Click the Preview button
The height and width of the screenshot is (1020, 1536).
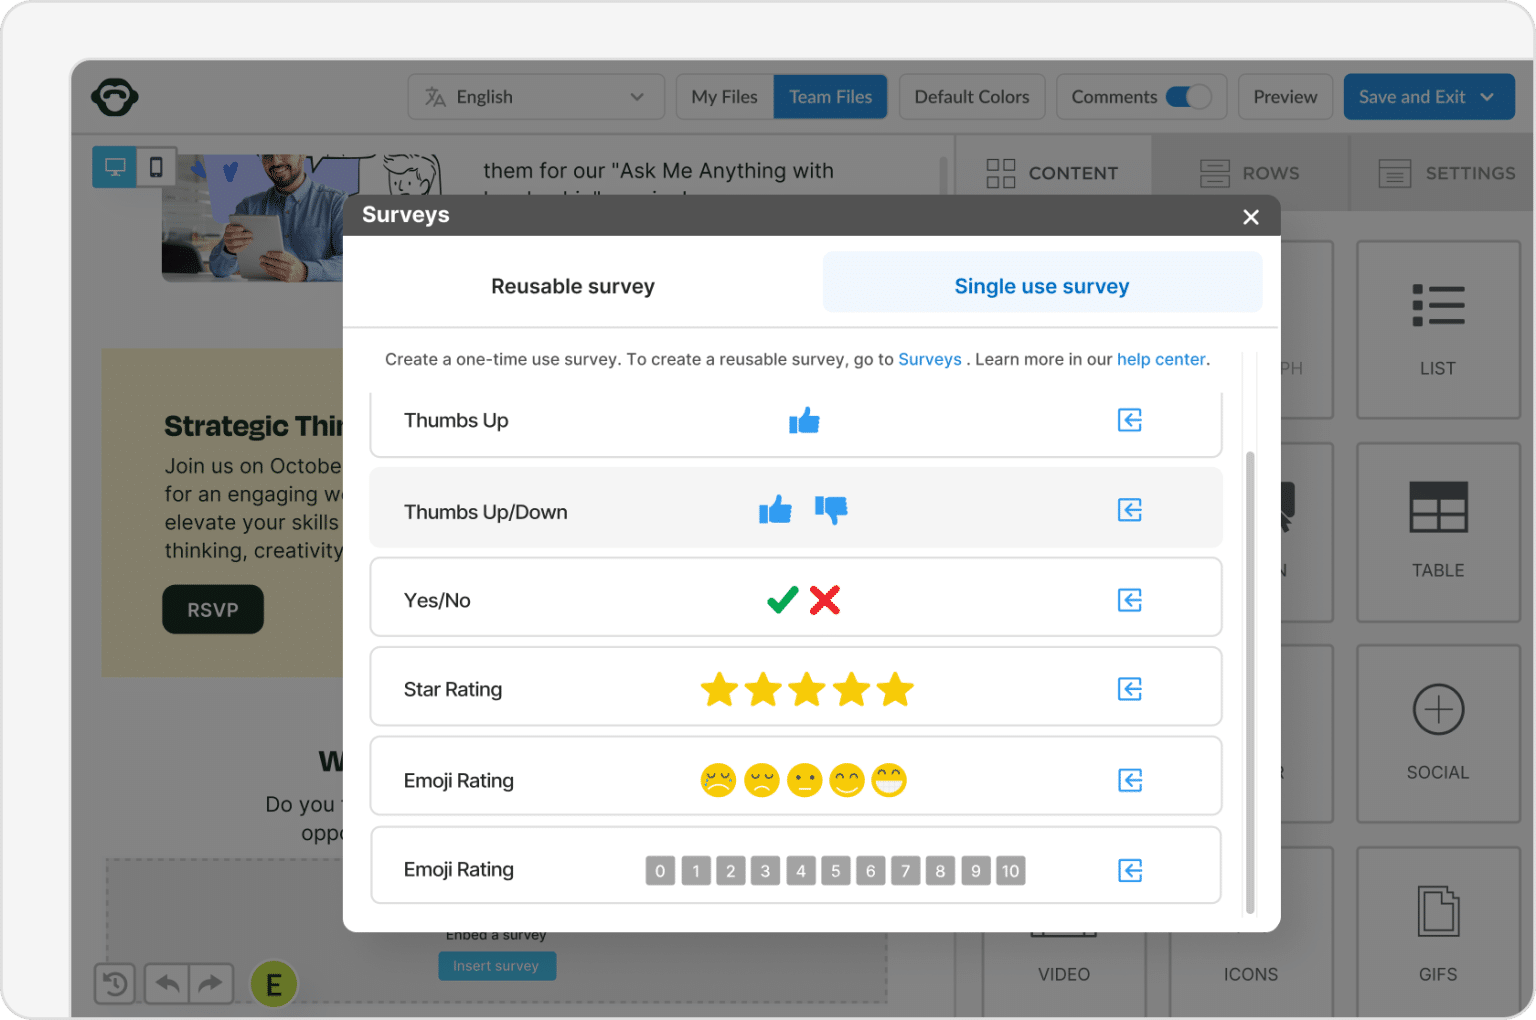pos(1285,96)
